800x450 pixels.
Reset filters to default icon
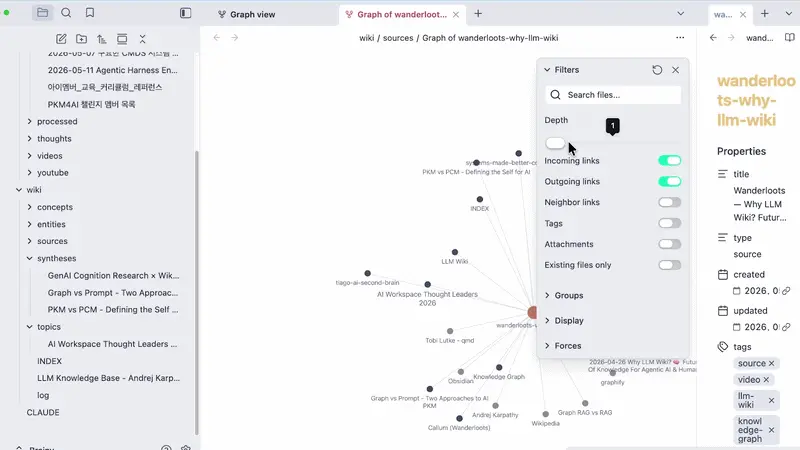click(657, 70)
